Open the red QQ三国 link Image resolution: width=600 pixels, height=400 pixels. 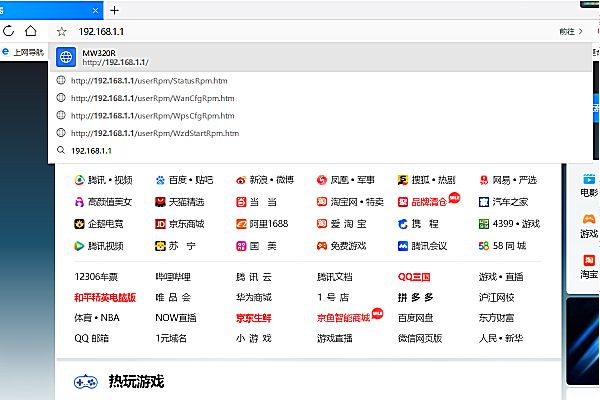[414, 277]
